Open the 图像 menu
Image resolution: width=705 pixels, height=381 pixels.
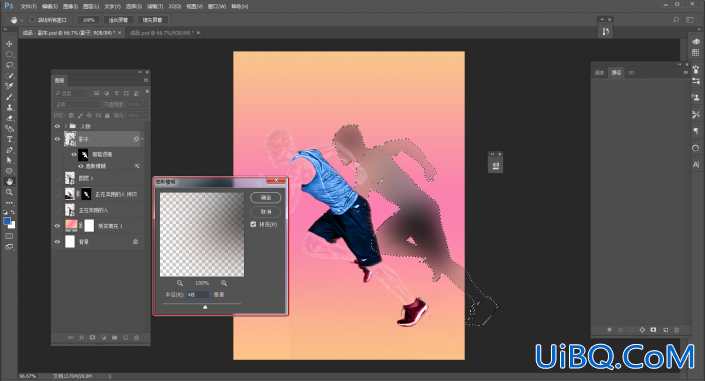coord(70,7)
